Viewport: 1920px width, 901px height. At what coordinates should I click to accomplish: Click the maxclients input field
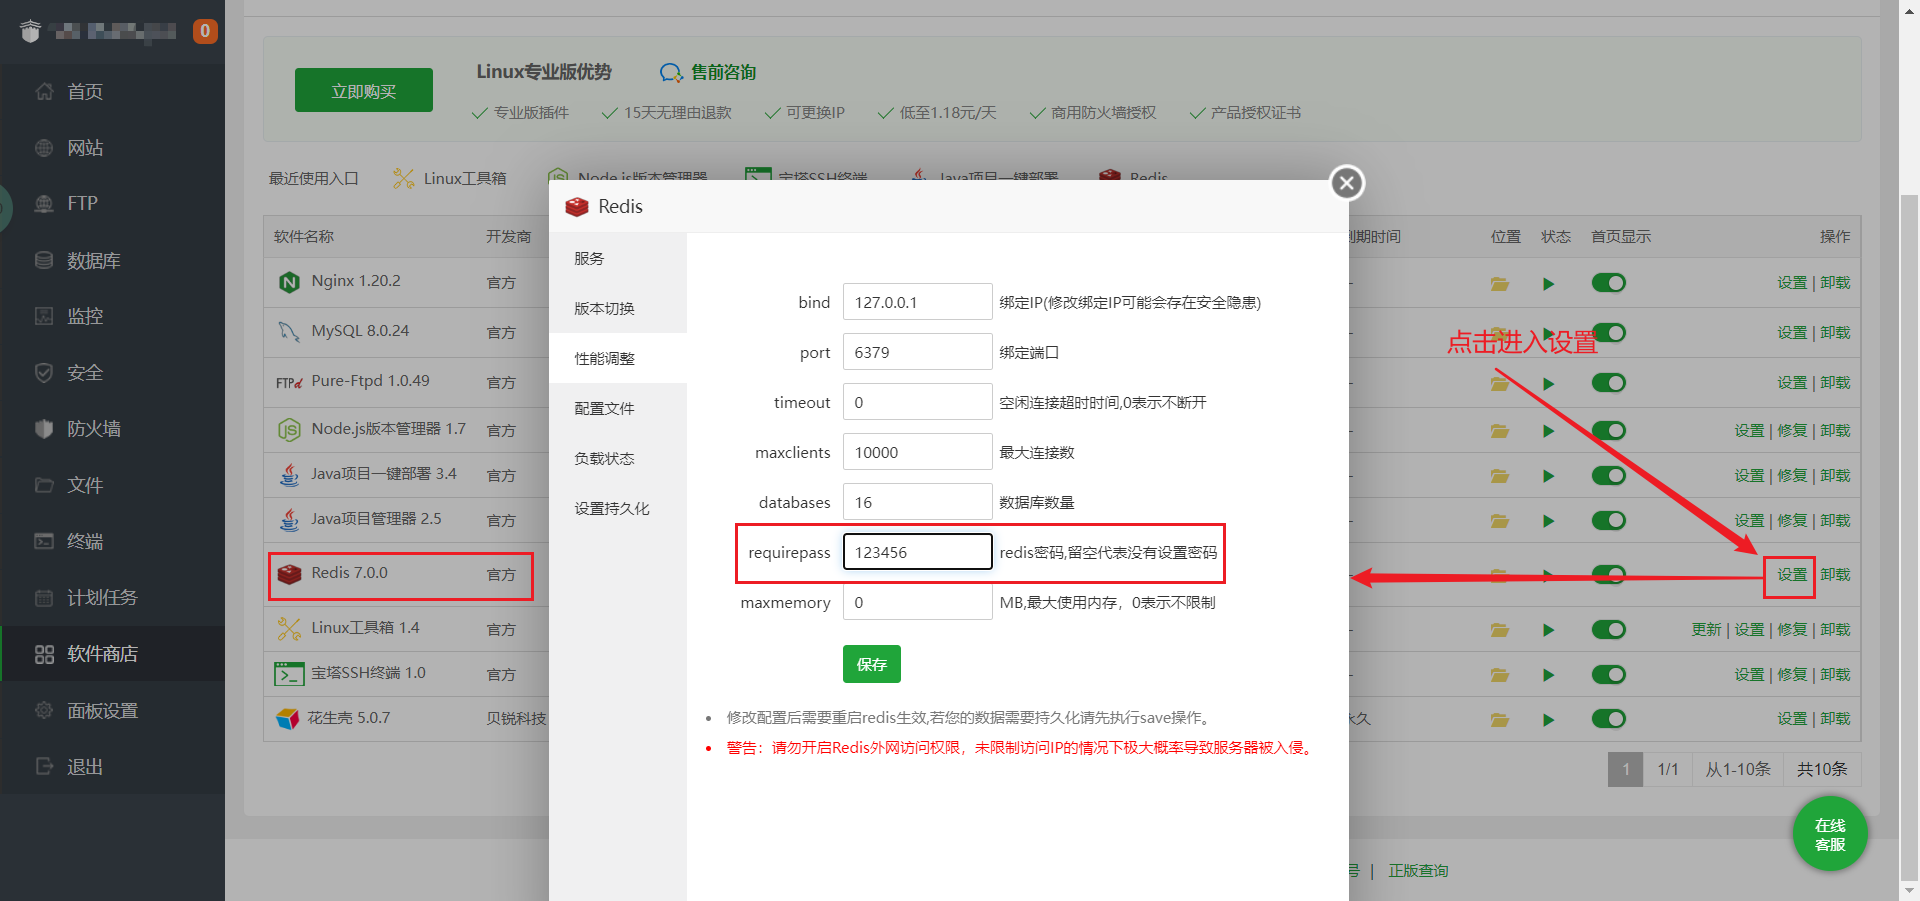(917, 452)
